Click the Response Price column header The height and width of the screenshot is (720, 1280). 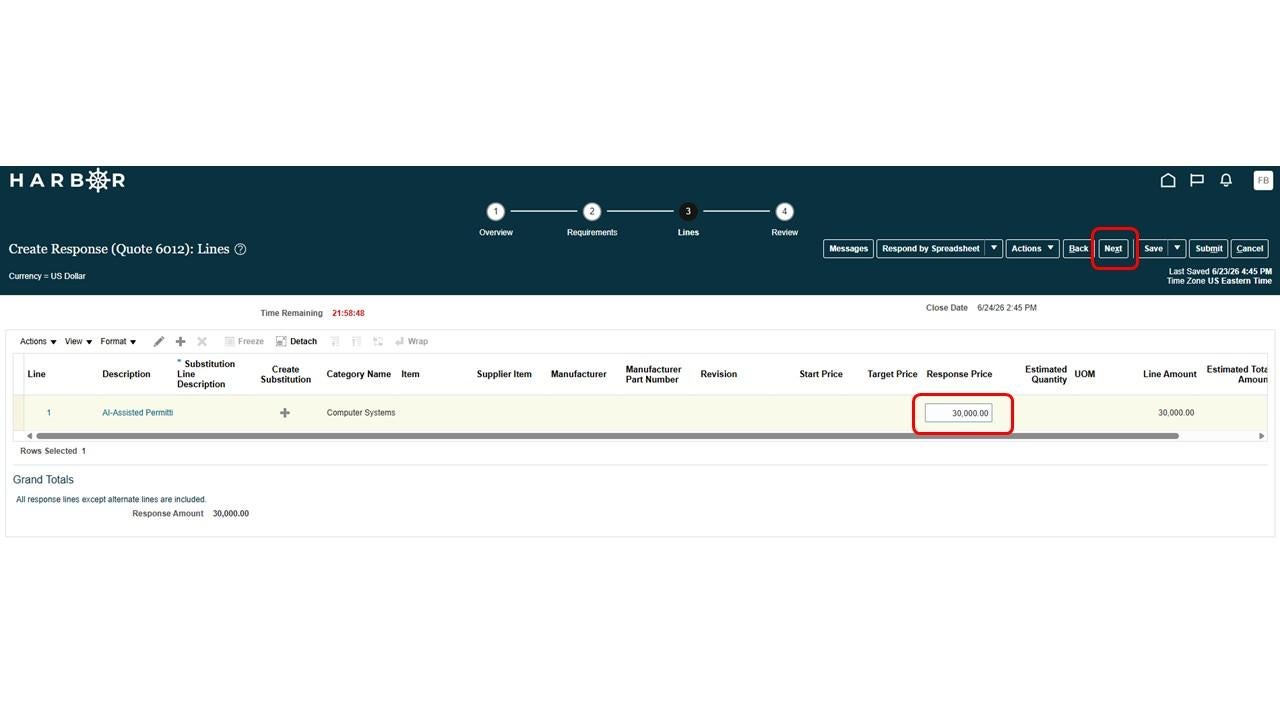coord(959,374)
